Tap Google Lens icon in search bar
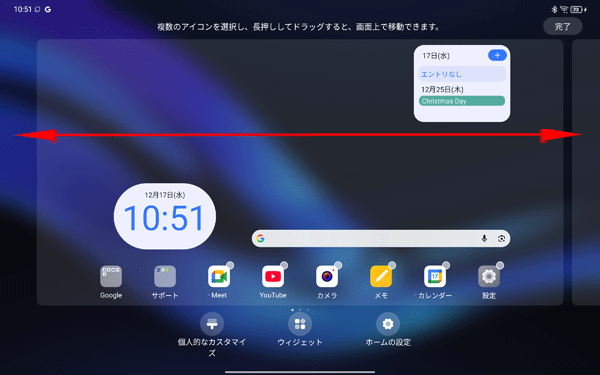Image resolution: width=600 pixels, height=375 pixels. coord(501,238)
